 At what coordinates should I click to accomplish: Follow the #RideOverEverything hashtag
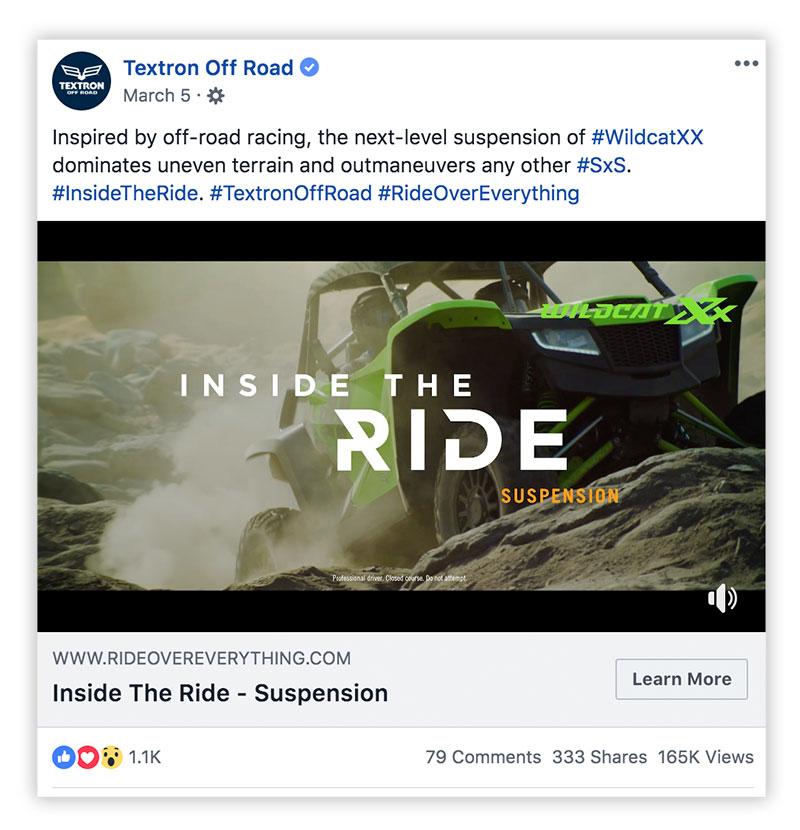[x=479, y=194]
